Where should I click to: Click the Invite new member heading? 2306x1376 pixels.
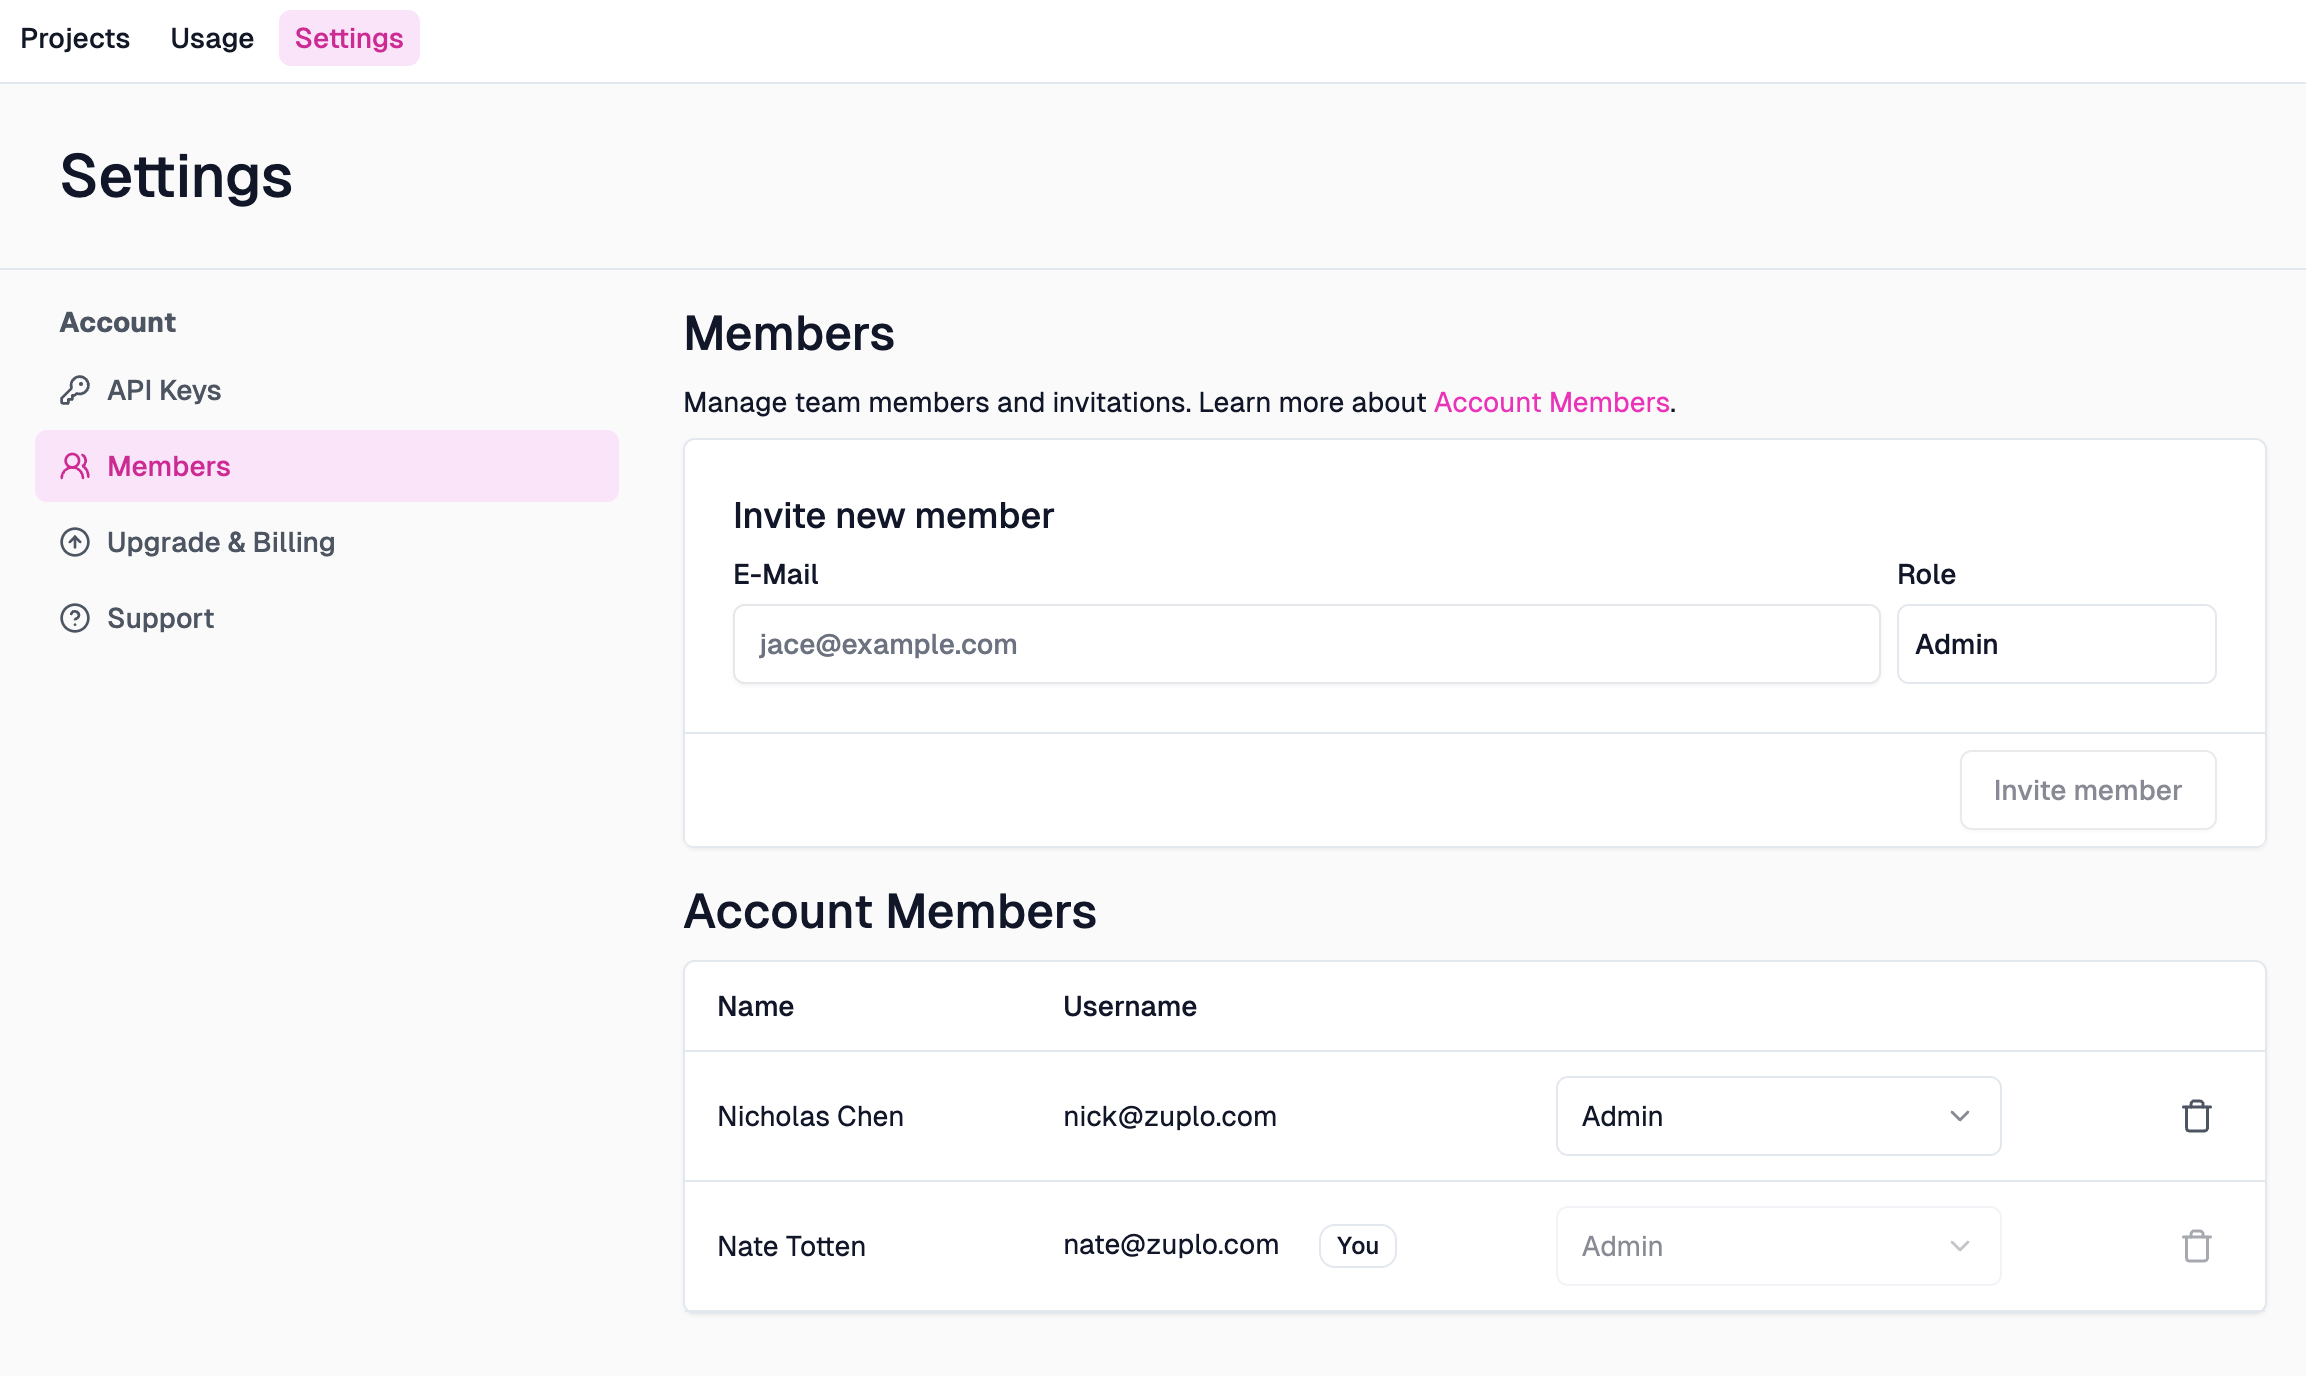[x=893, y=516]
